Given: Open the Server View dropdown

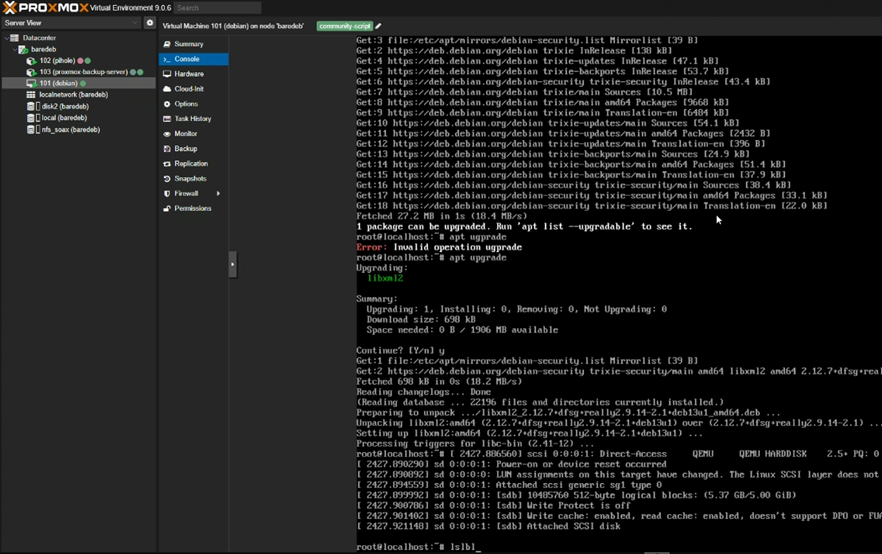Looking at the screenshot, I should 71,23.
